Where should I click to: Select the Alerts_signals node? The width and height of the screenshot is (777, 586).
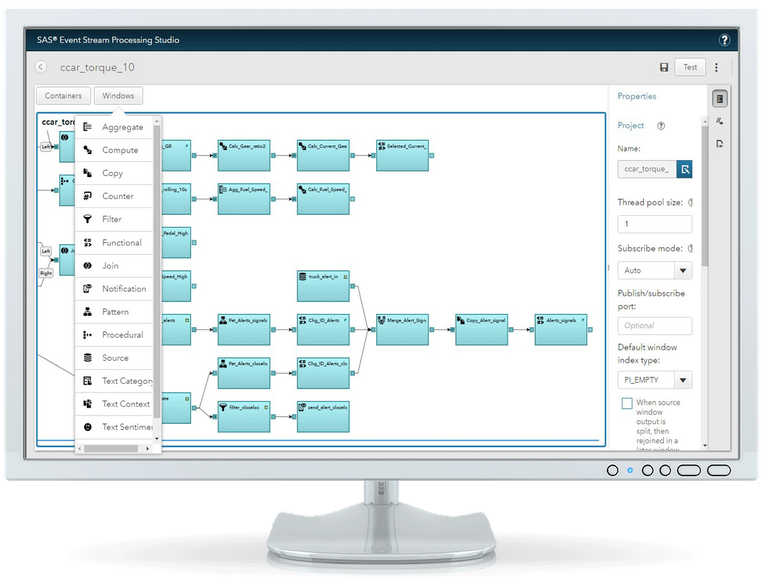561,330
